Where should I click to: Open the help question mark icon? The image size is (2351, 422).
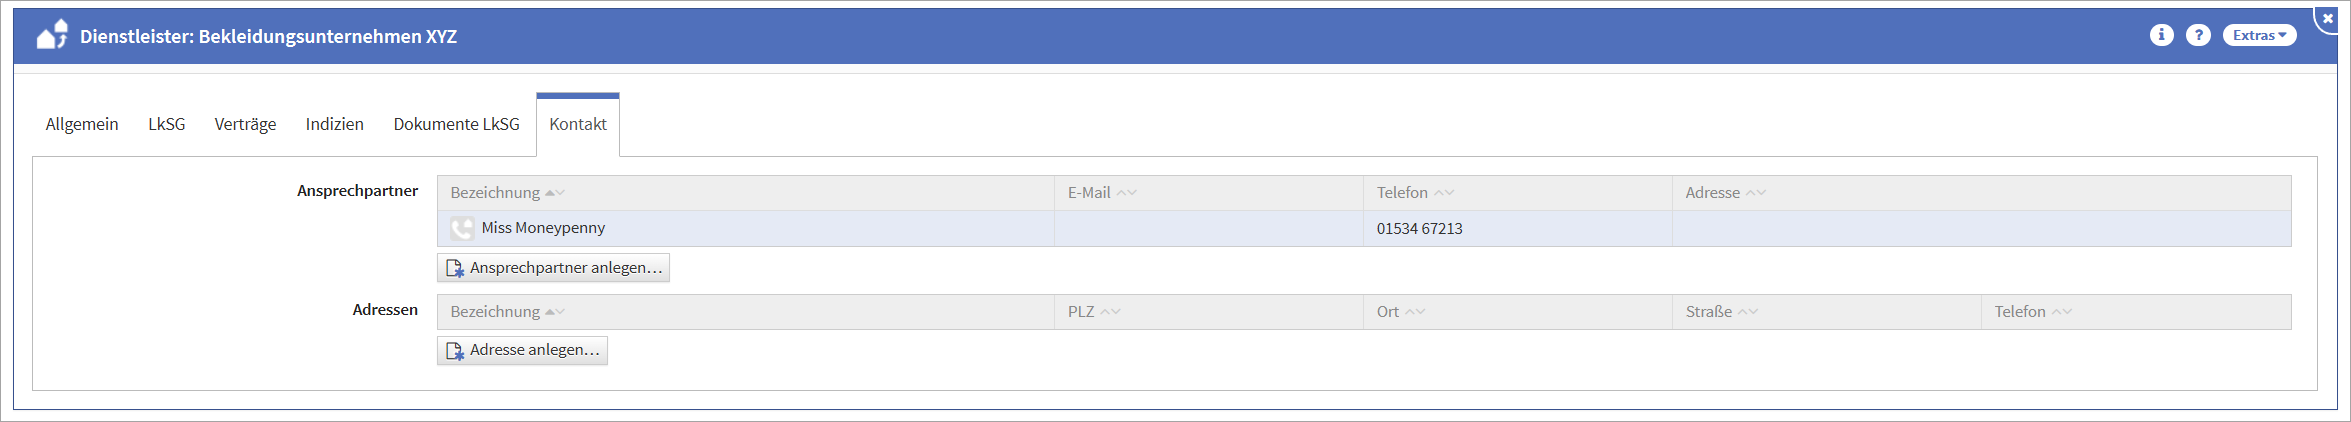pyautogui.click(x=2198, y=35)
